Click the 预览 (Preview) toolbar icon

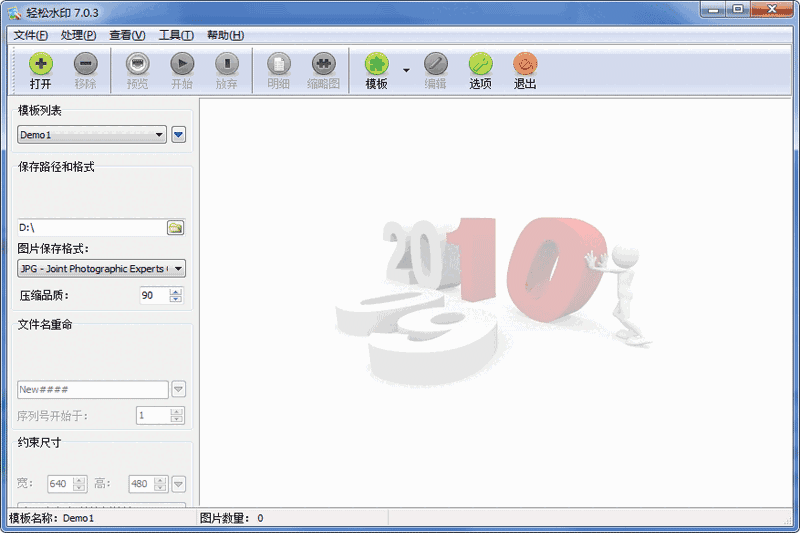pos(137,64)
